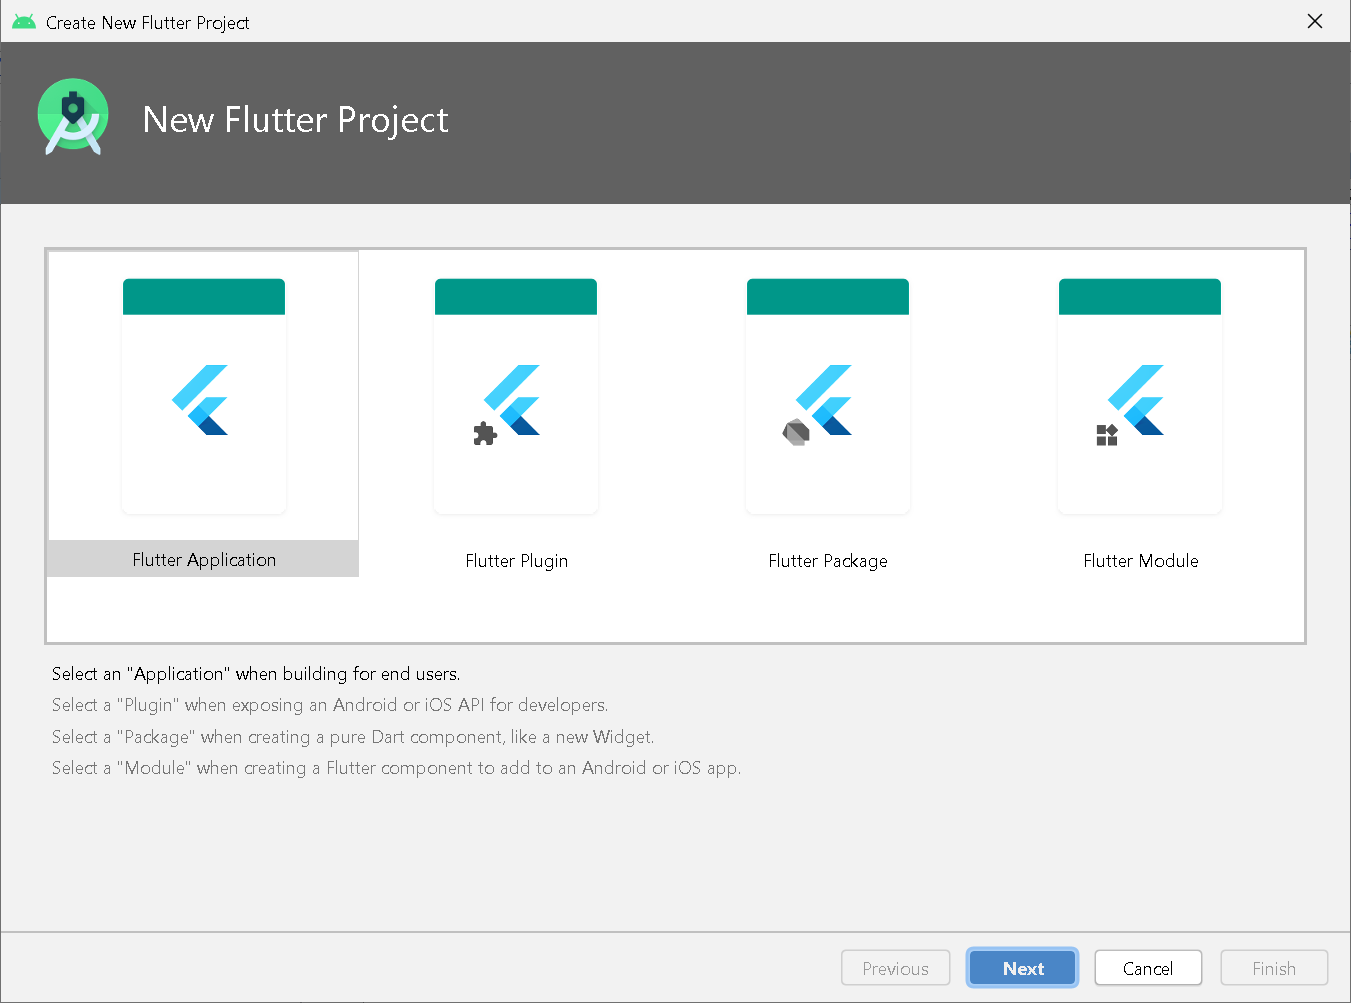Image resolution: width=1351 pixels, height=1003 pixels.
Task: Click the puzzle piece icon on Flutter Plugin
Action: click(485, 434)
